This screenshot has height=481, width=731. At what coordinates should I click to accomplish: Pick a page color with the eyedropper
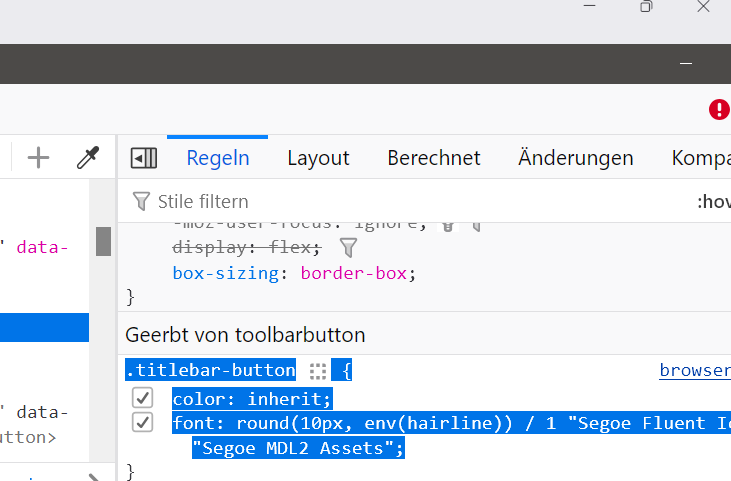pyautogui.click(x=88, y=158)
